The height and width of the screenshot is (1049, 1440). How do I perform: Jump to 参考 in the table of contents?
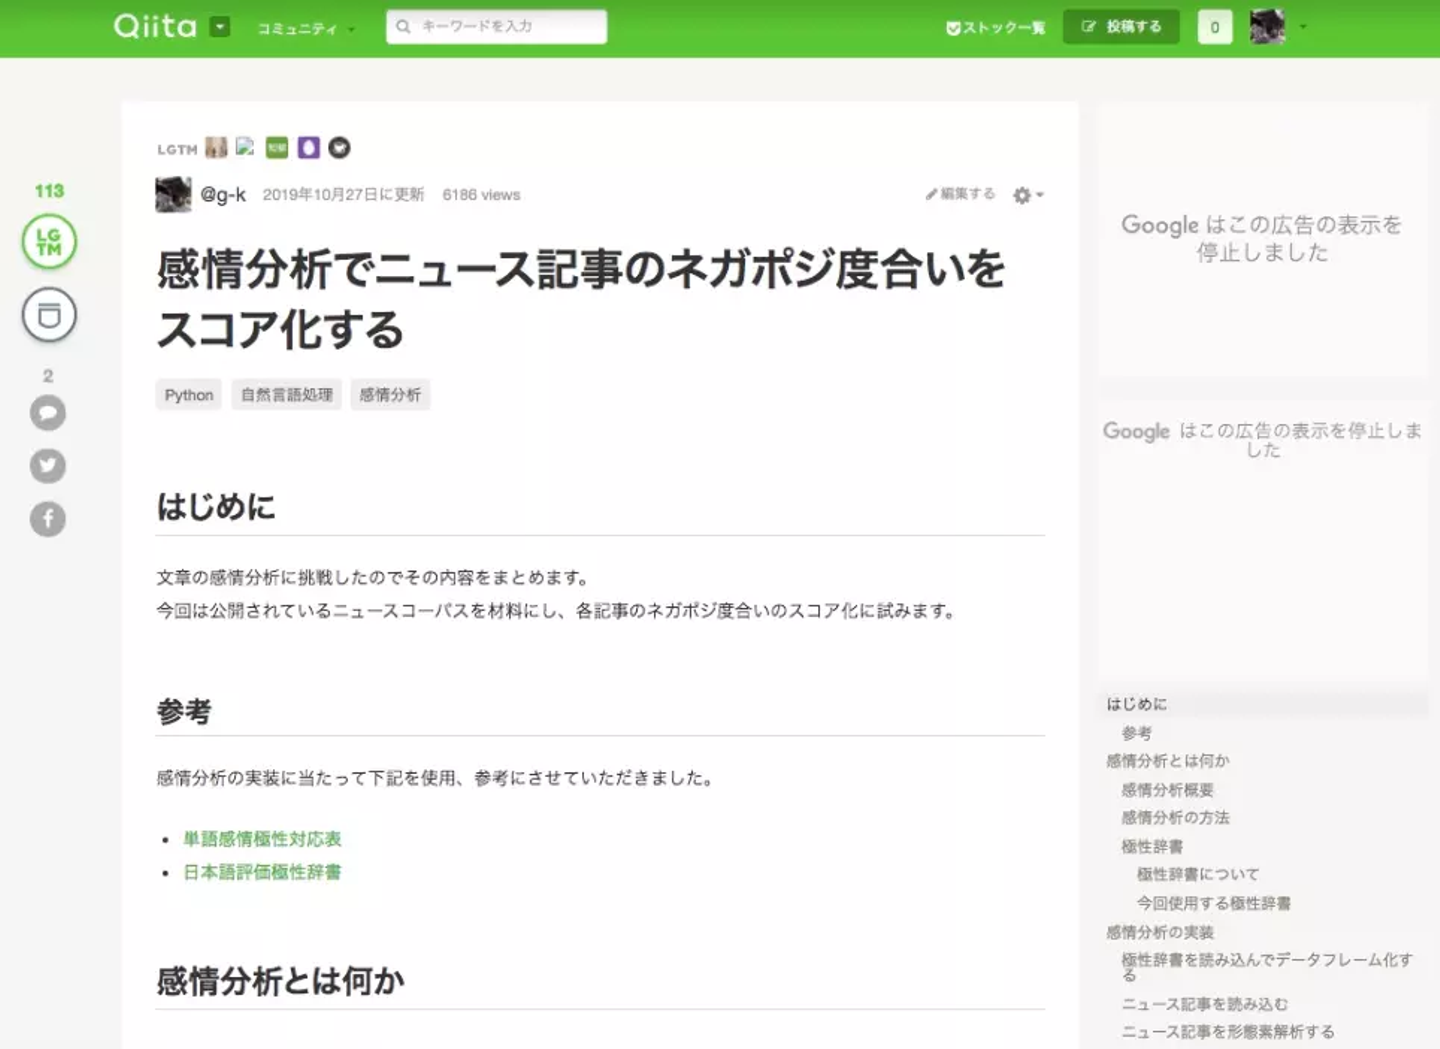[1137, 733]
